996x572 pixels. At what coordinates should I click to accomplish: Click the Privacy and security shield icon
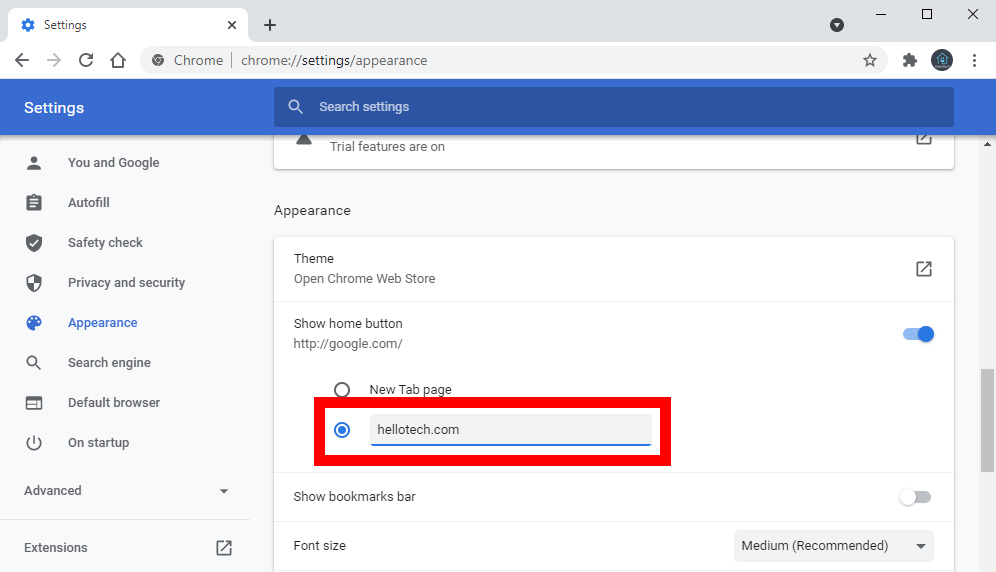pyautogui.click(x=34, y=283)
